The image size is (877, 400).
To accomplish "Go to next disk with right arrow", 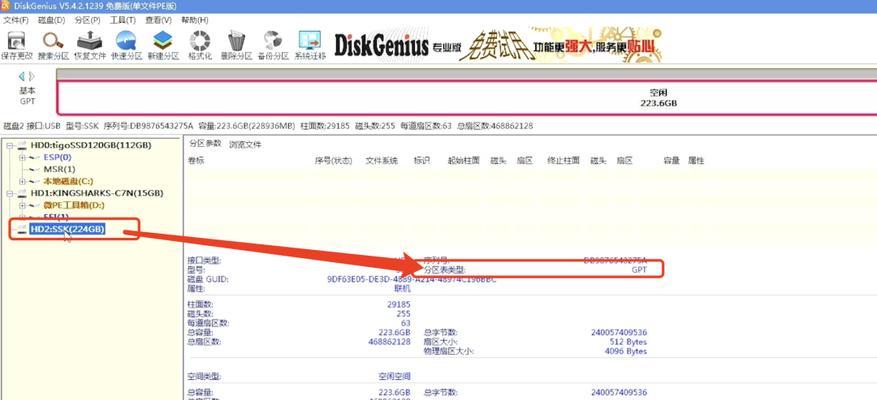I will pyautogui.click(x=32, y=76).
